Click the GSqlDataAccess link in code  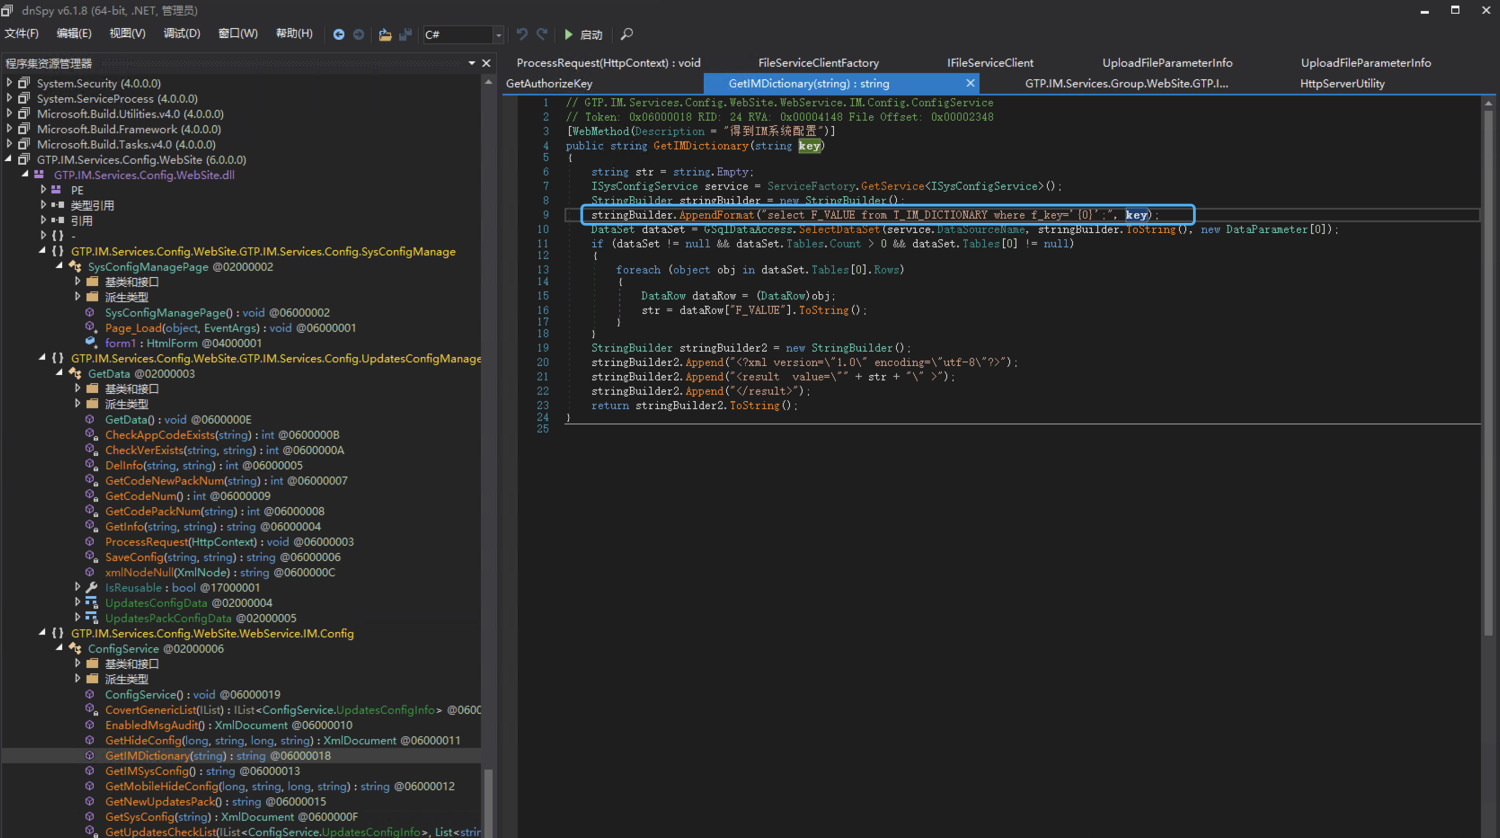click(747, 229)
